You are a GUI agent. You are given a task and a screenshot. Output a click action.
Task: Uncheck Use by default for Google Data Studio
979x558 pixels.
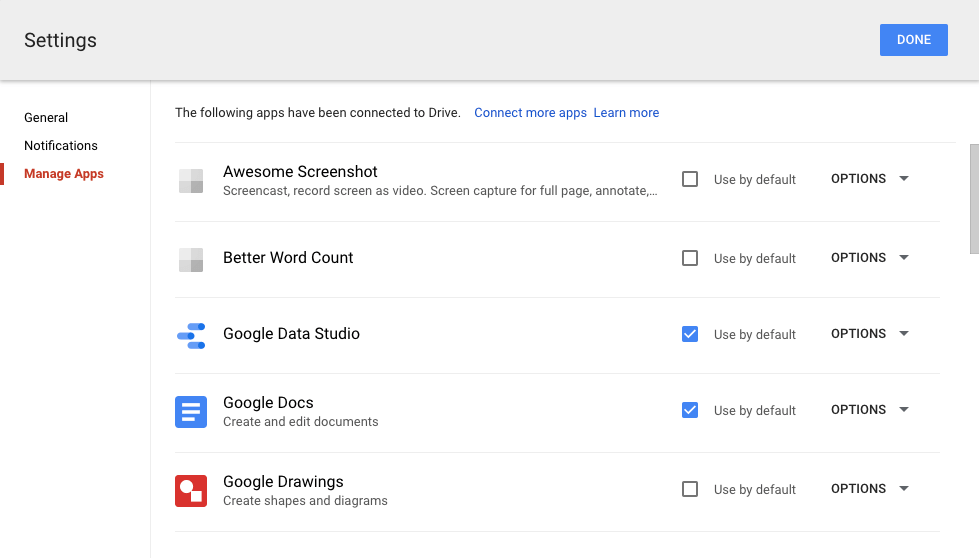coord(690,334)
